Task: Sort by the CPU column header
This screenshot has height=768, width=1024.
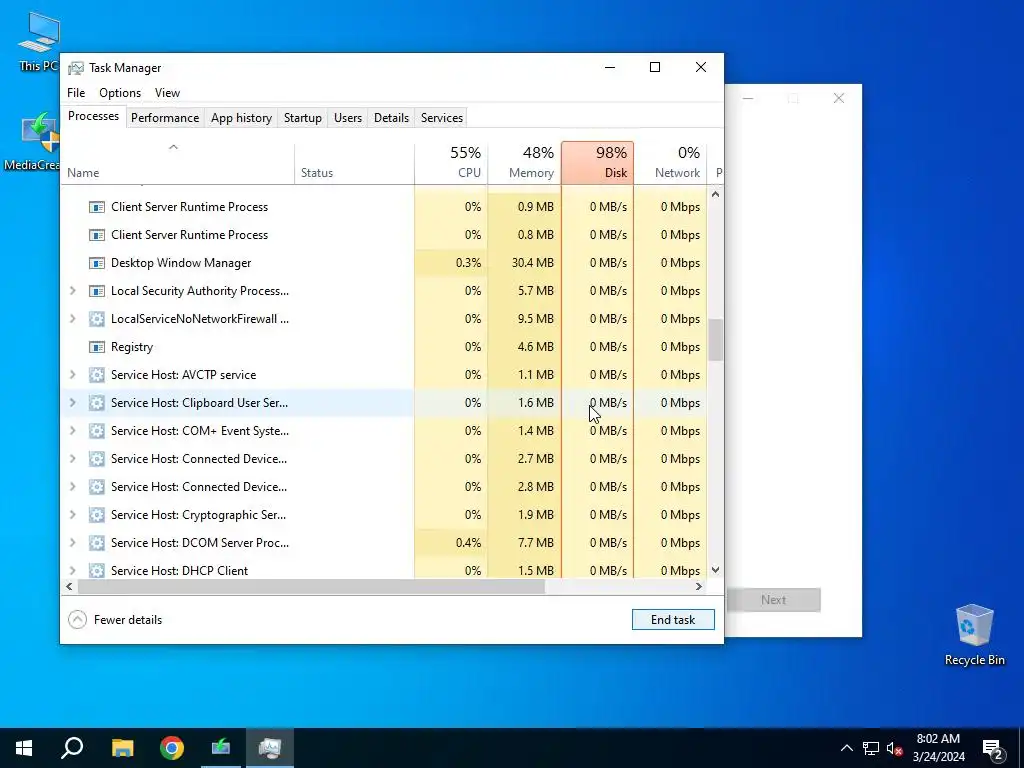Action: (451, 163)
